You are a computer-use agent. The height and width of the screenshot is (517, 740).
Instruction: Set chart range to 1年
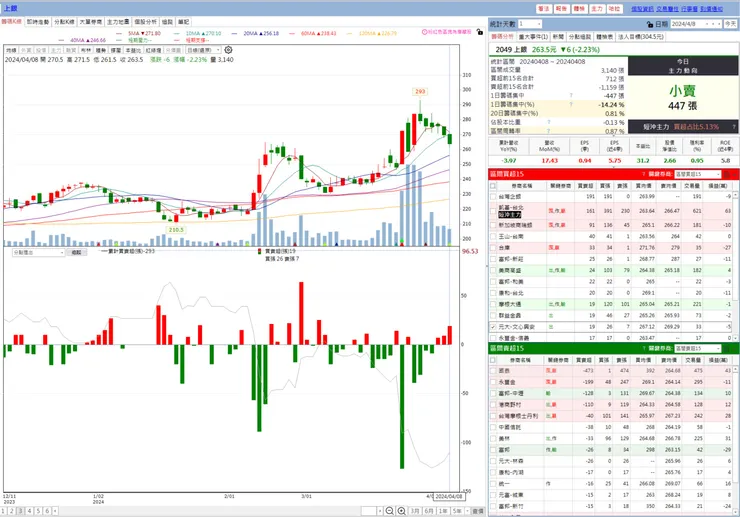point(443,511)
